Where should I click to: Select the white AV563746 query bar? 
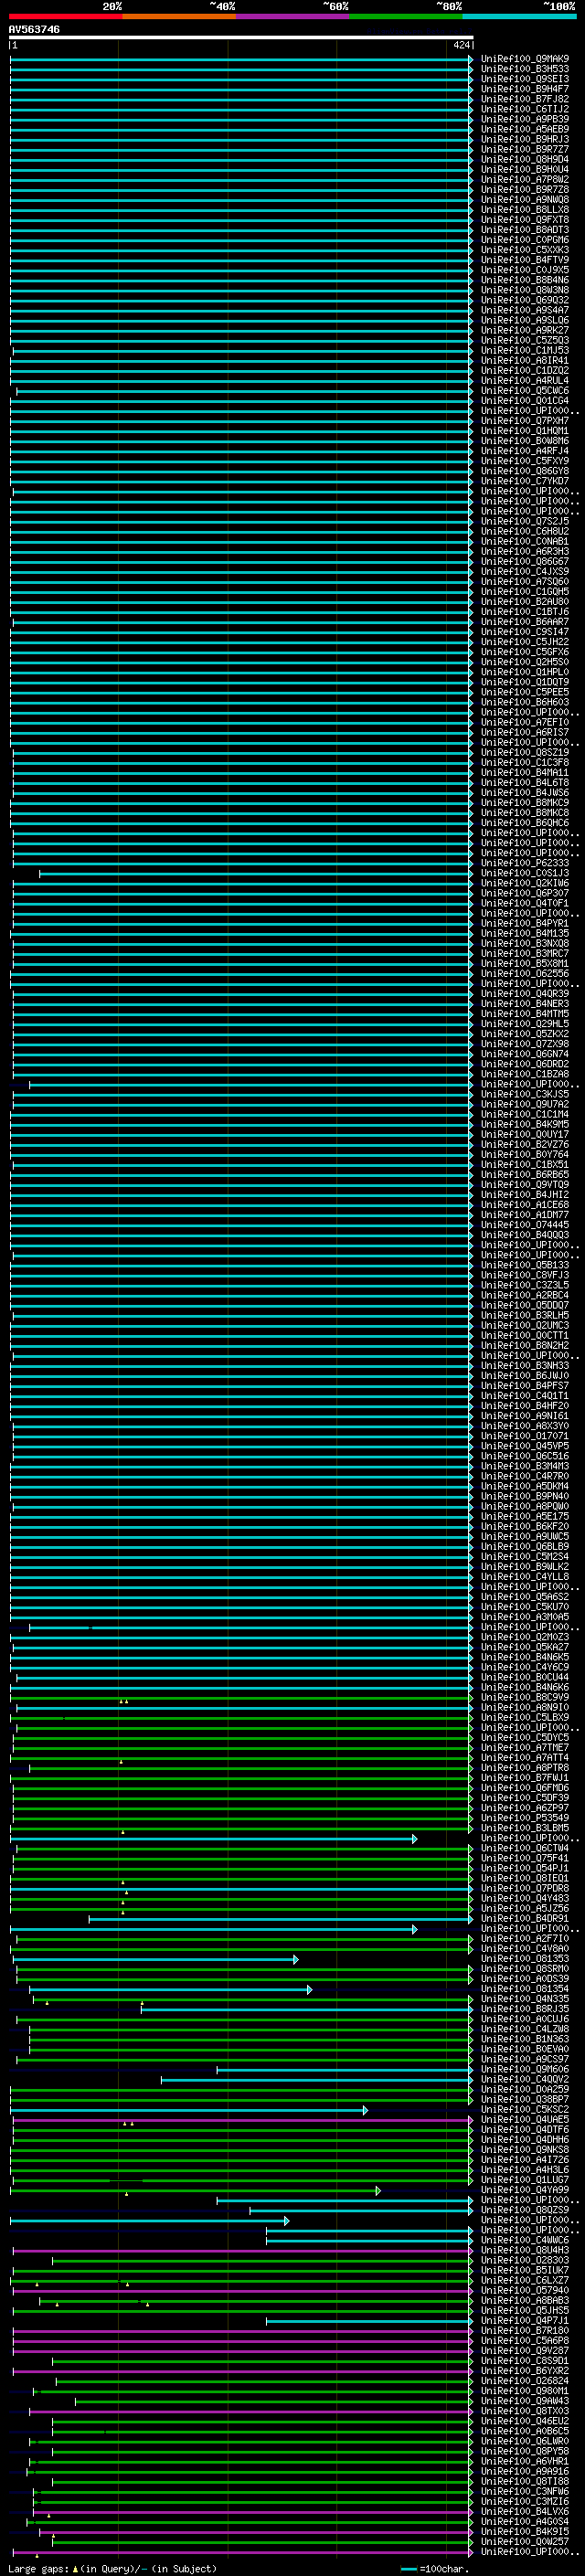[x=241, y=38]
